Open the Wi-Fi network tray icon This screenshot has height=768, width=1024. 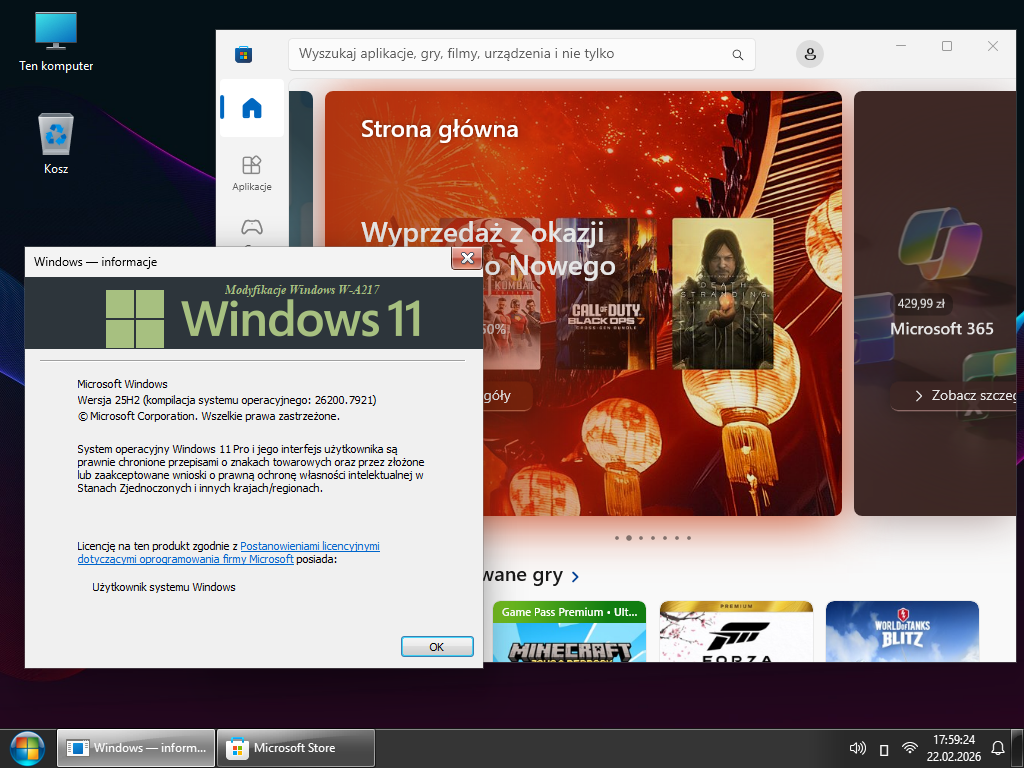(909, 748)
